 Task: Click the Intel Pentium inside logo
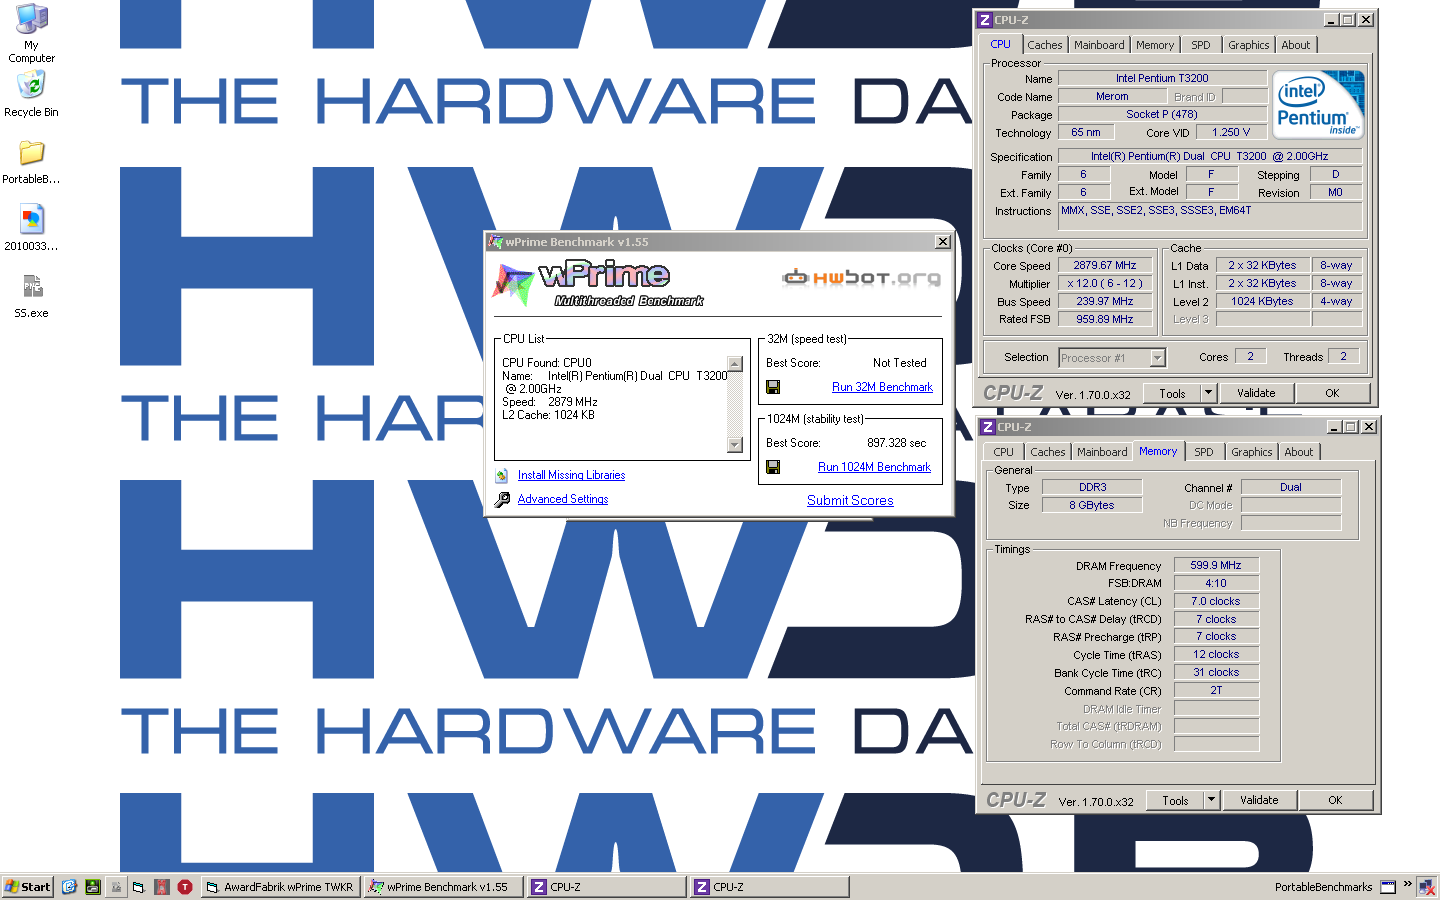coord(1320,104)
